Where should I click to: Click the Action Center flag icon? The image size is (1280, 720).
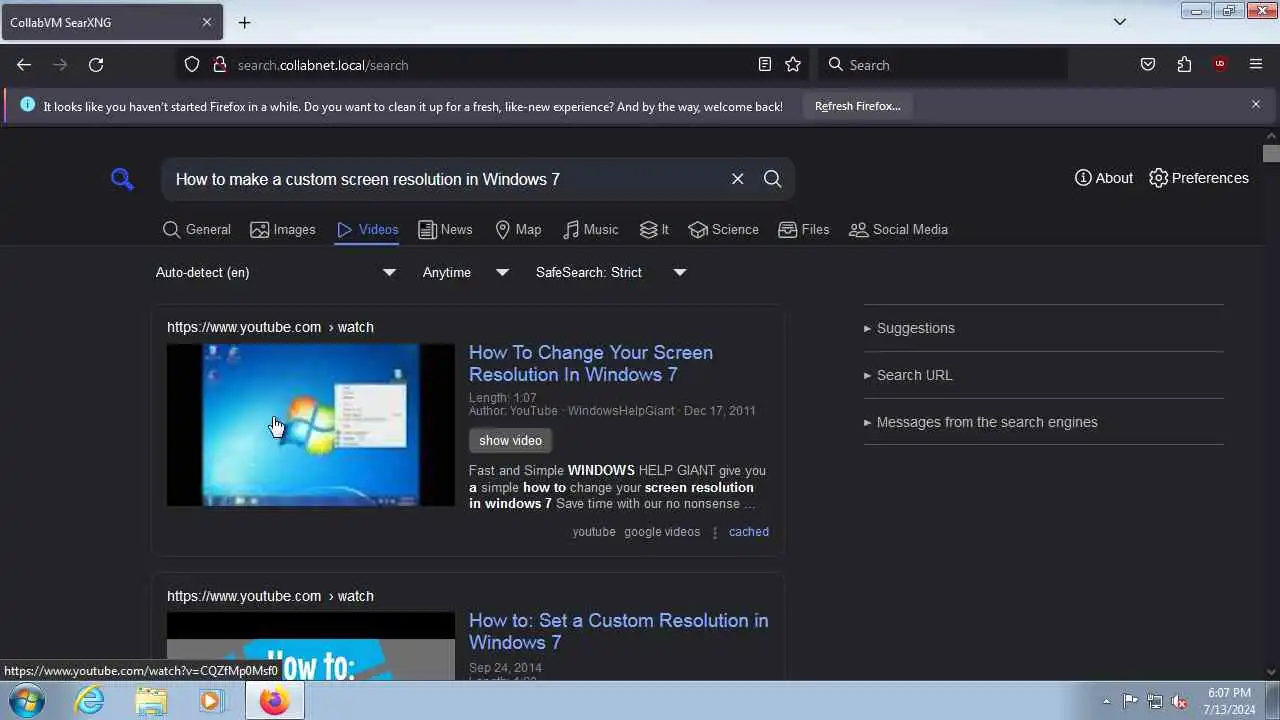pos(1130,701)
